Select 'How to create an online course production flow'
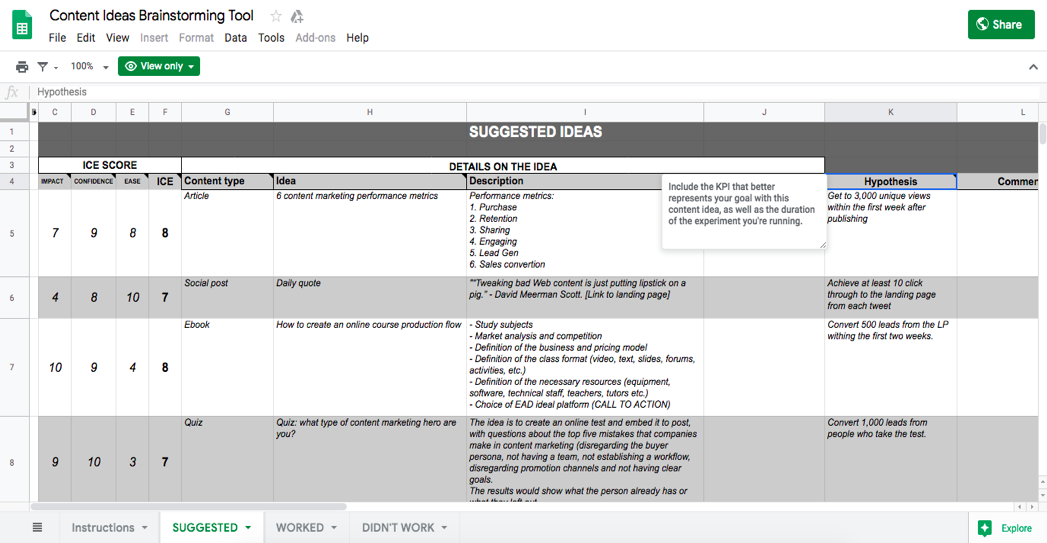The height and width of the screenshot is (543, 1047). coord(369,367)
